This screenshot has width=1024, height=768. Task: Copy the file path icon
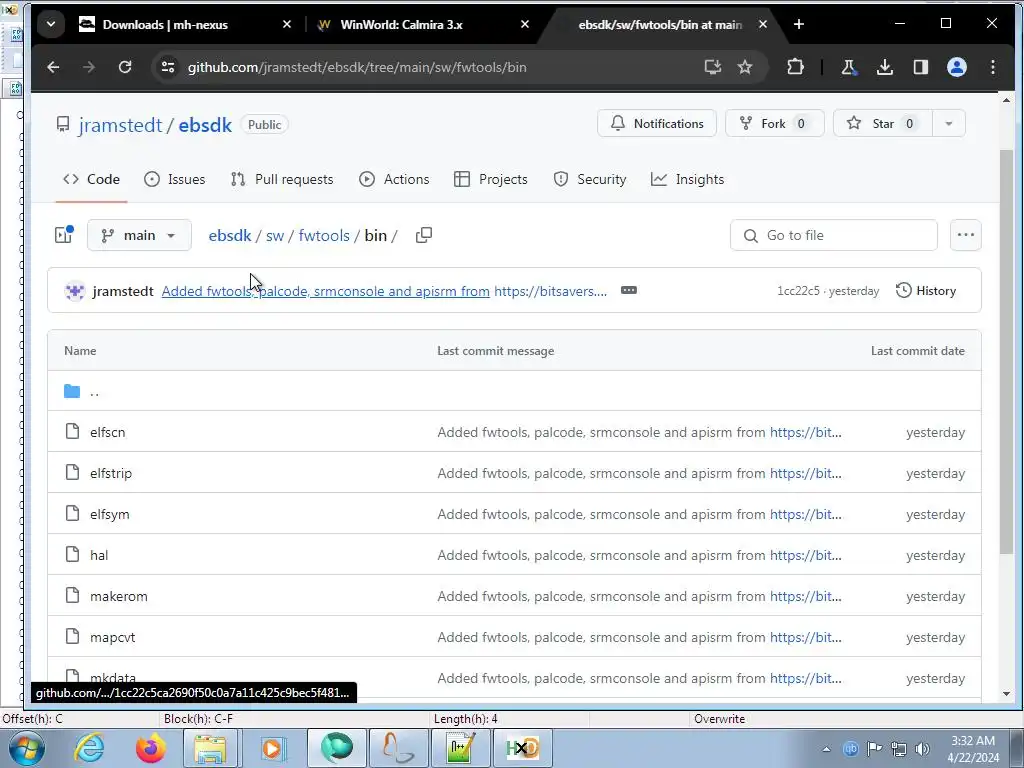tap(424, 235)
